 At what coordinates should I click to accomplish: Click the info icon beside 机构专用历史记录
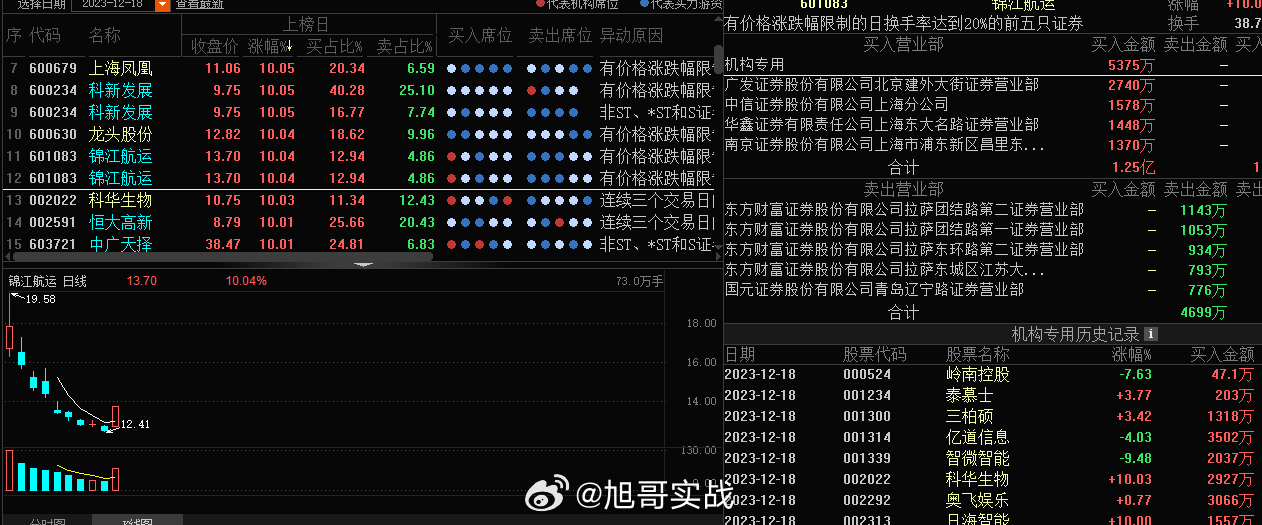point(1150,334)
